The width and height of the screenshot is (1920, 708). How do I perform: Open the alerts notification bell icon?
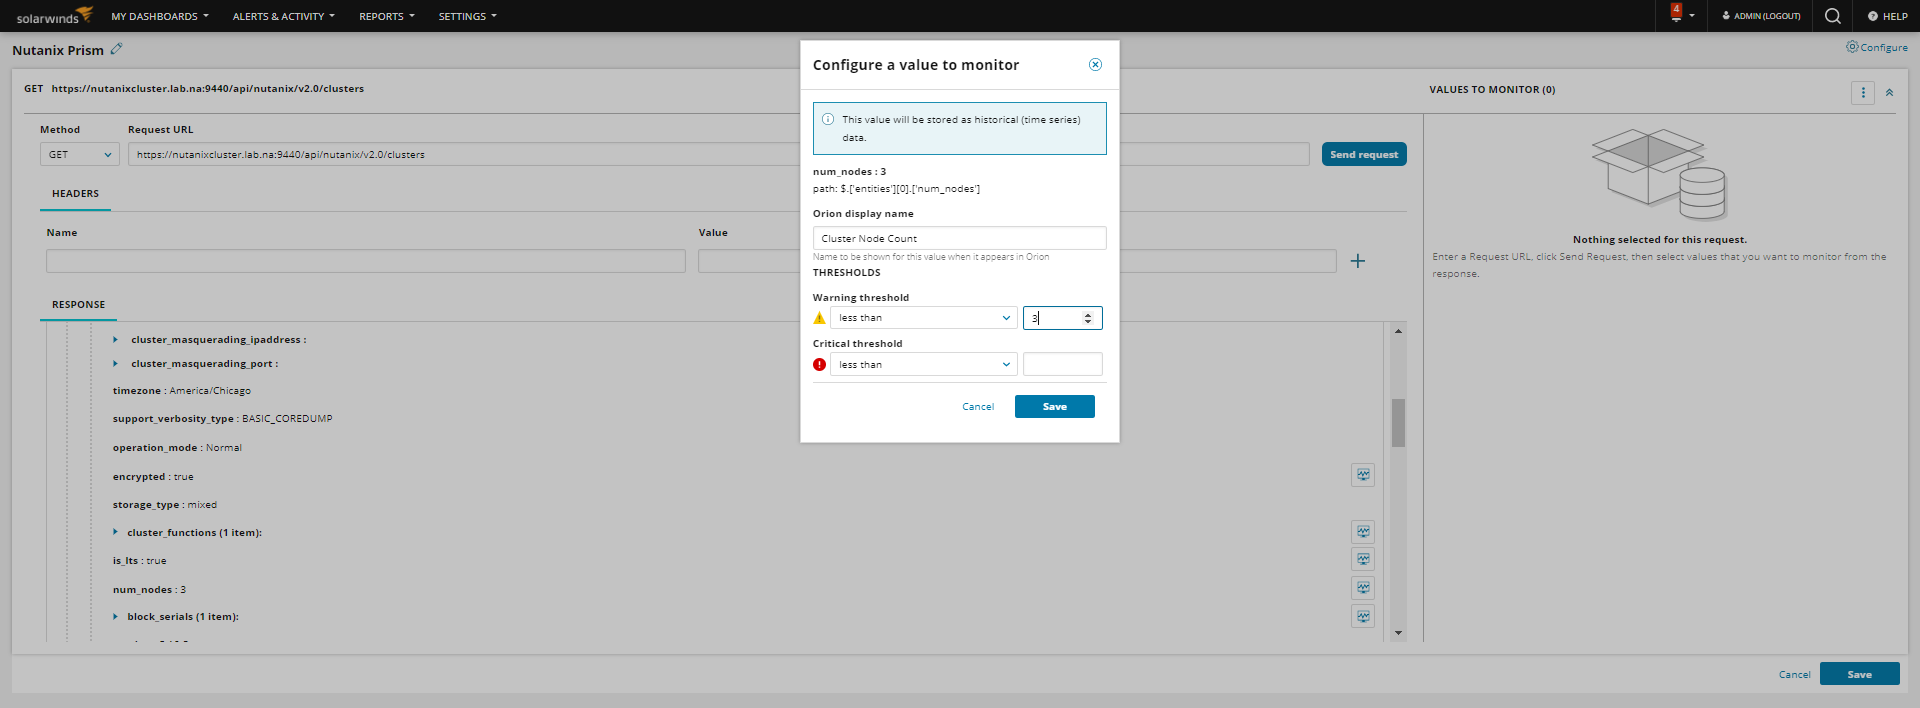point(1676,14)
